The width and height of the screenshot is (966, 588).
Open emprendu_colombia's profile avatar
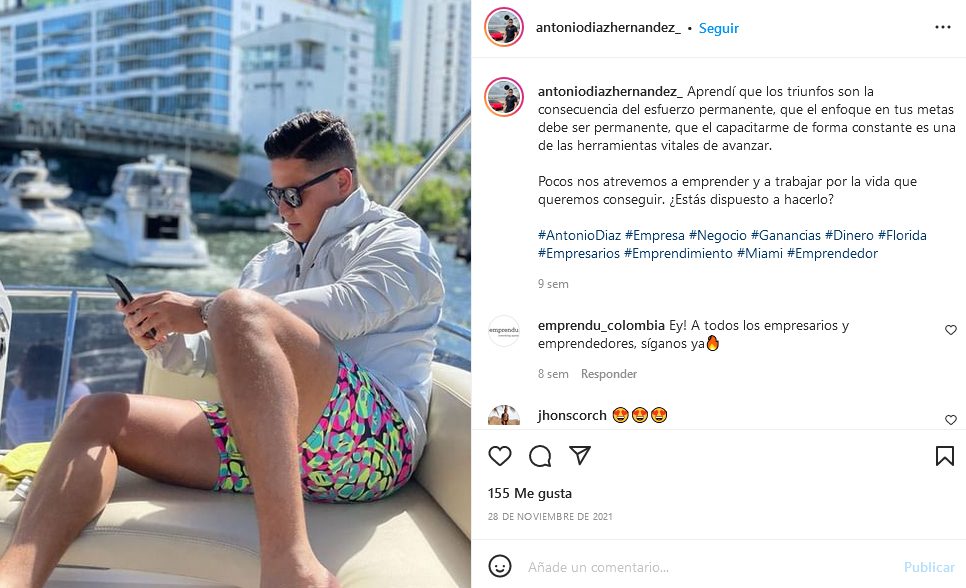504,331
